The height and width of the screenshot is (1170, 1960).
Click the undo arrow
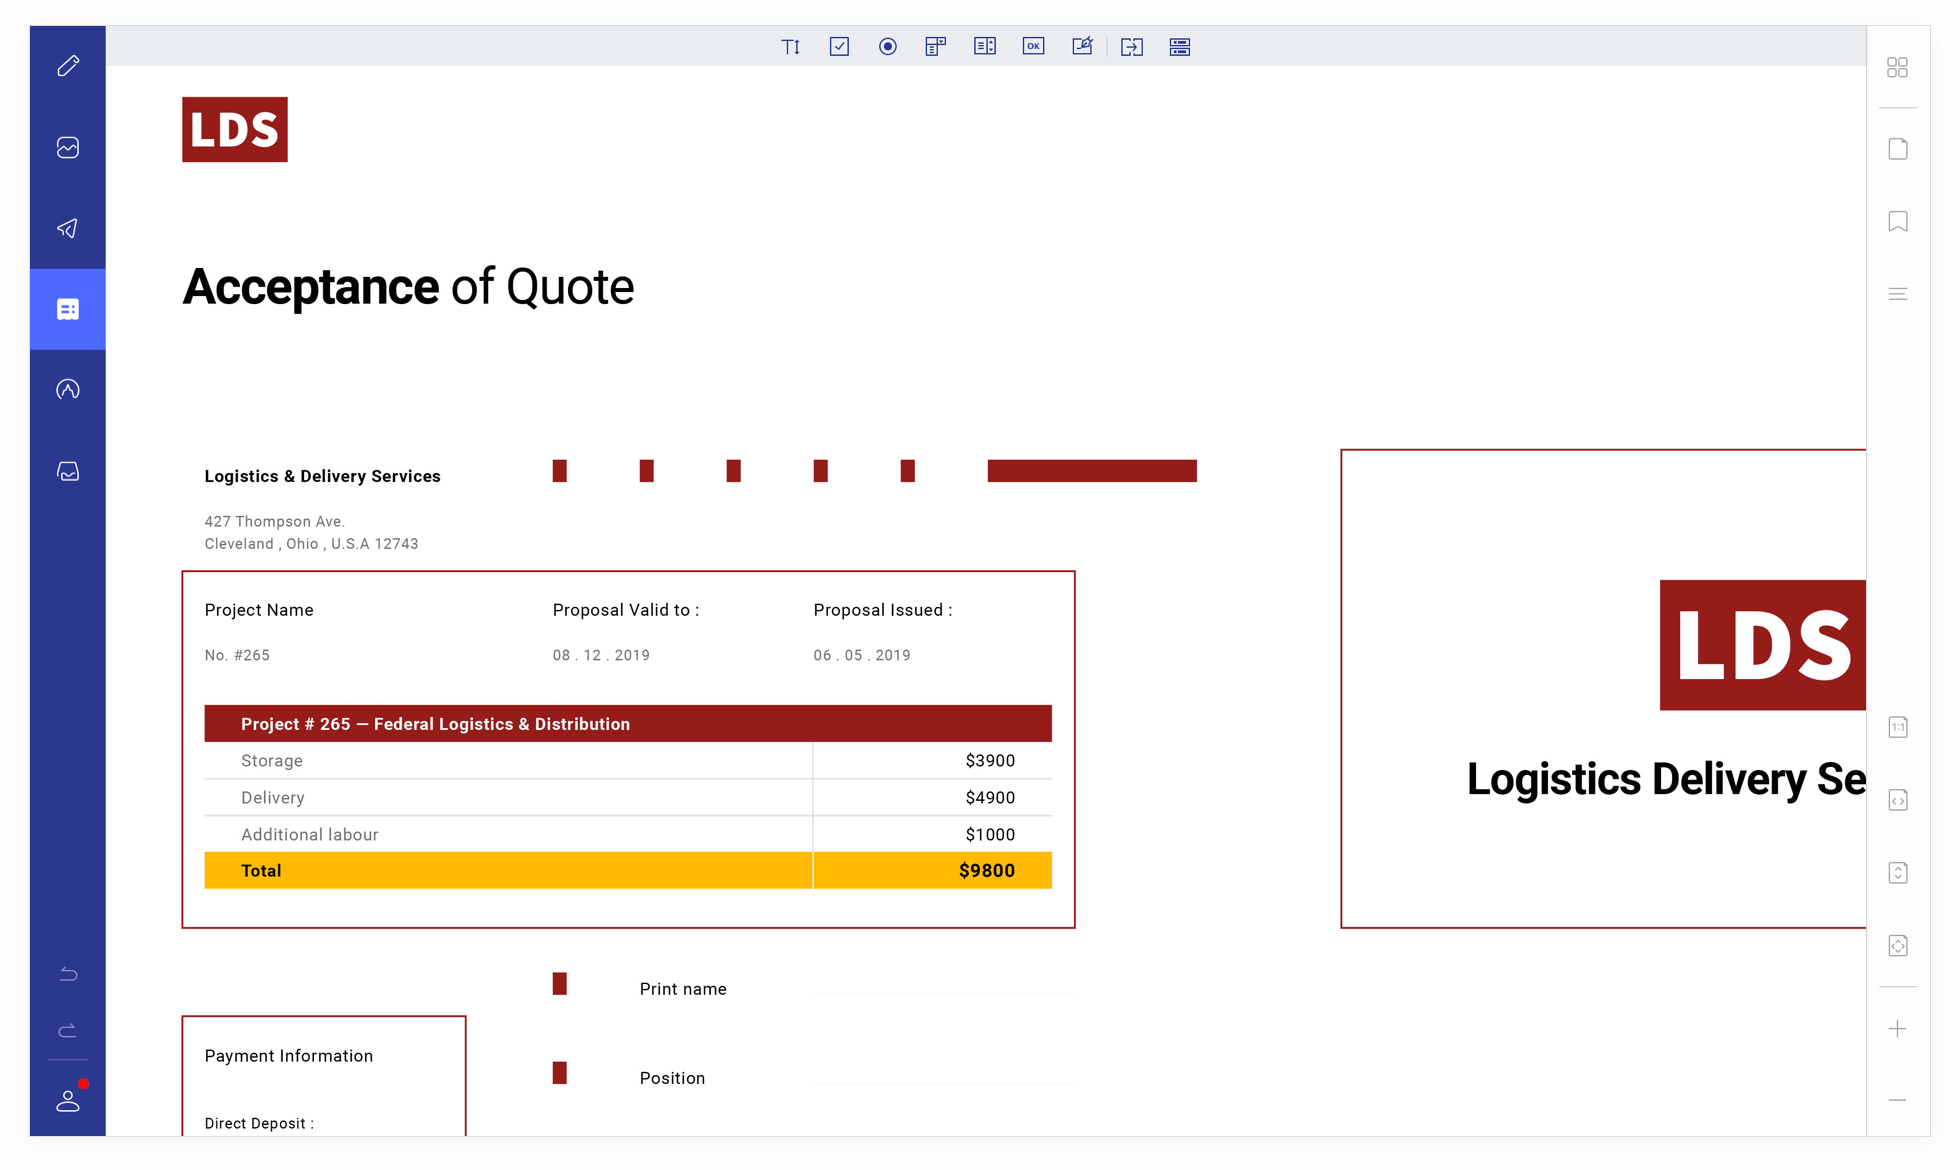(68, 974)
